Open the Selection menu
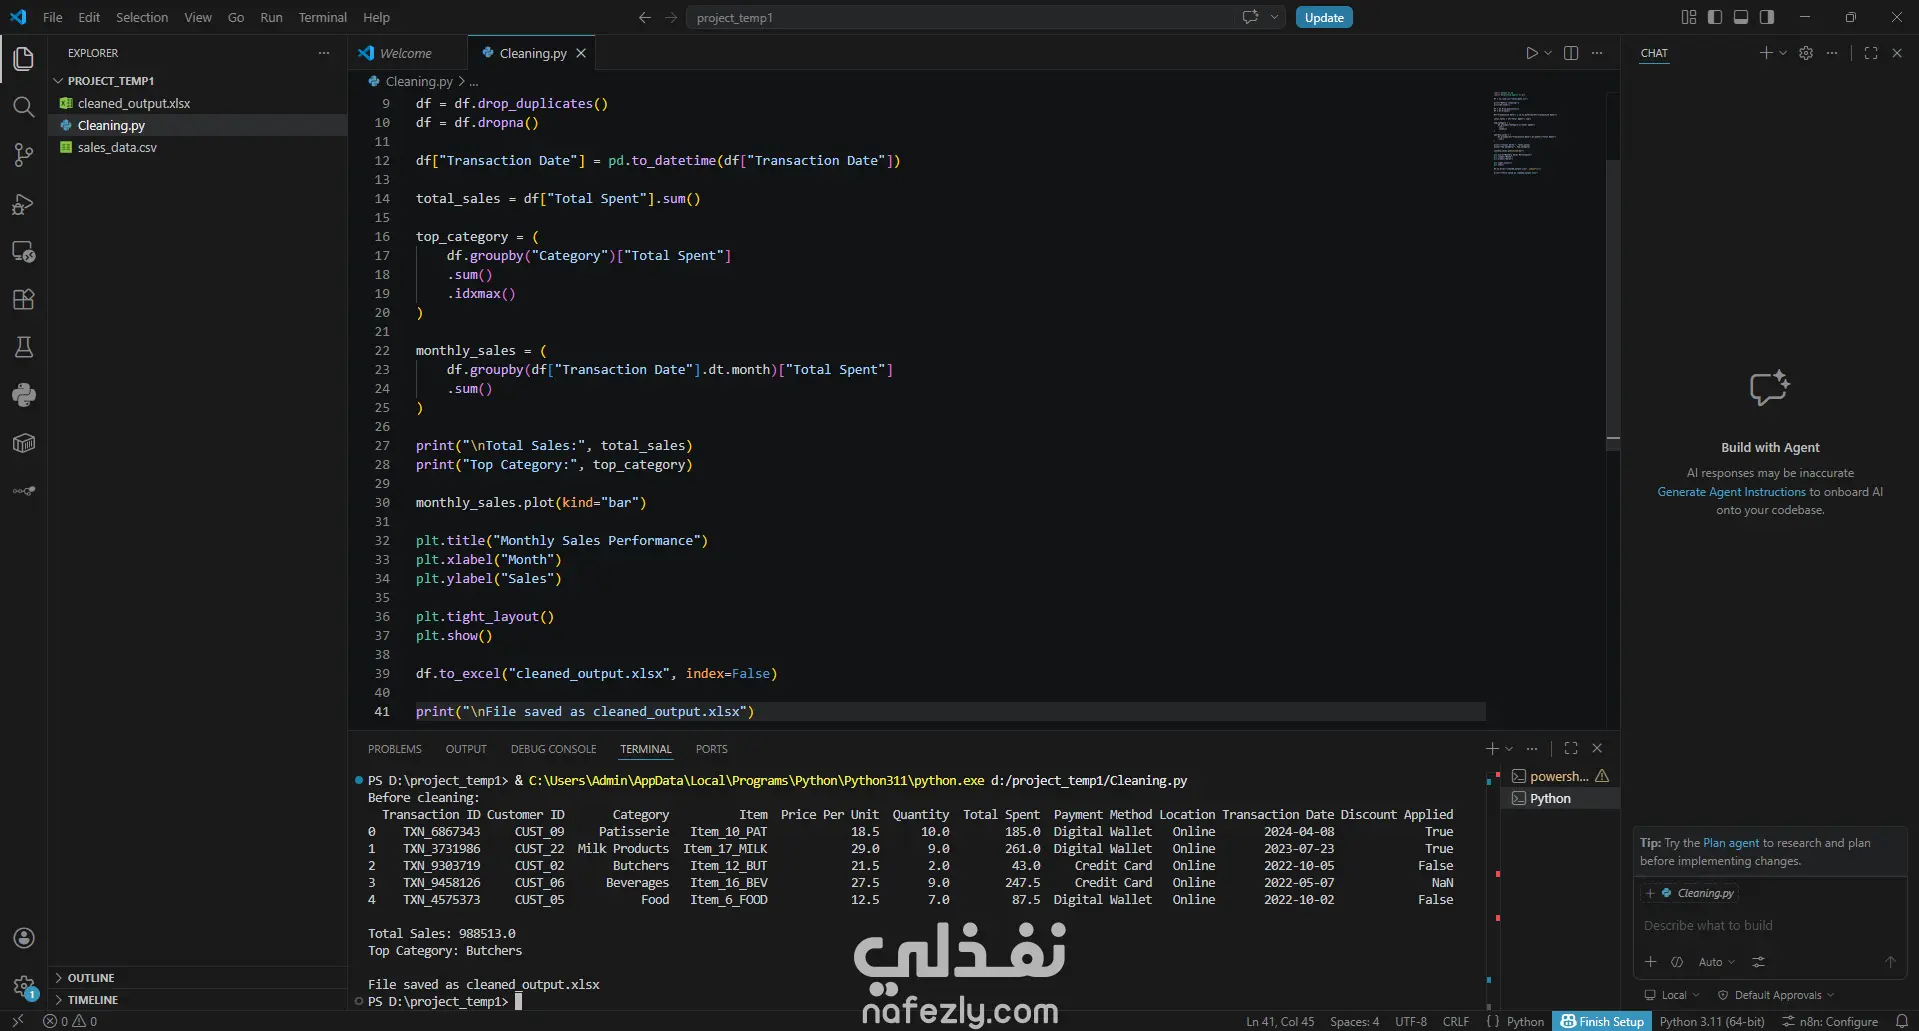The height and width of the screenshot is (1031, 1919). point(142,17)
